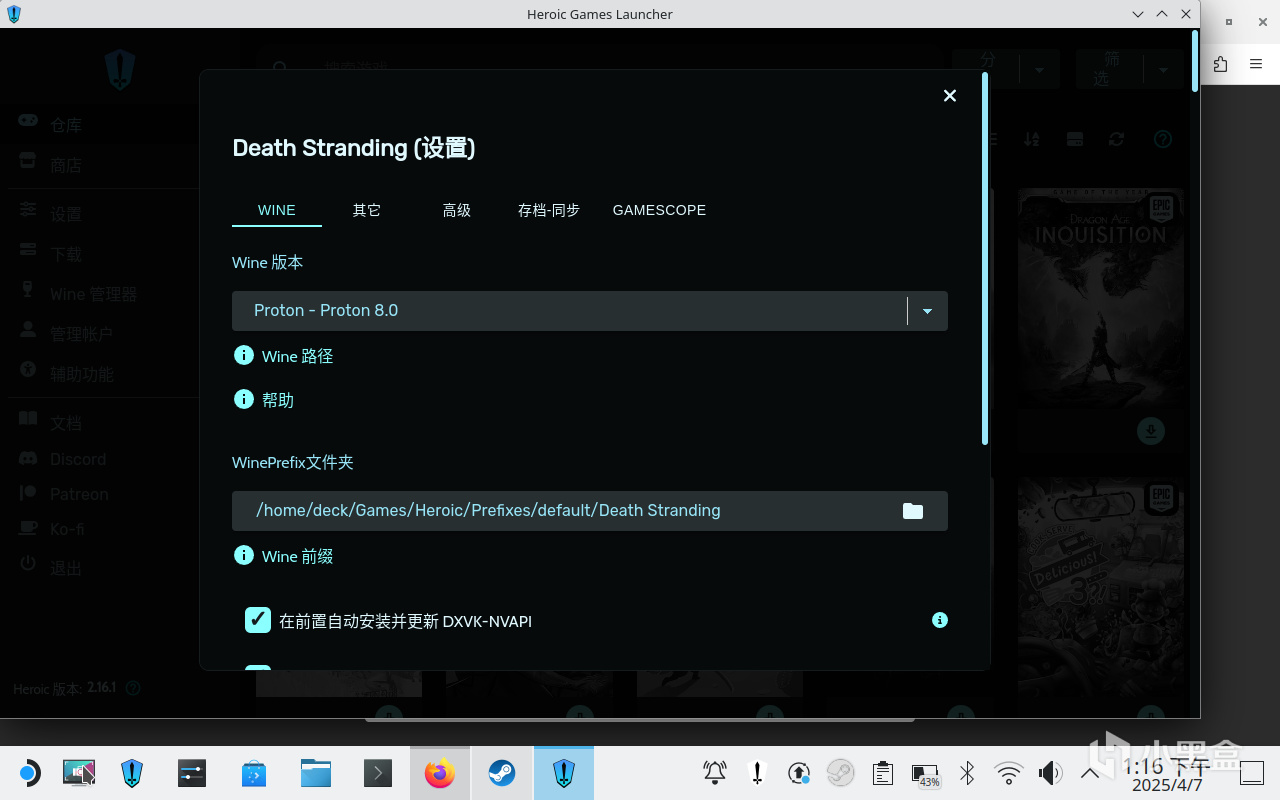Click the Death Stranding (设置) dialog title

pyautogui.click(x=354, y=148)
